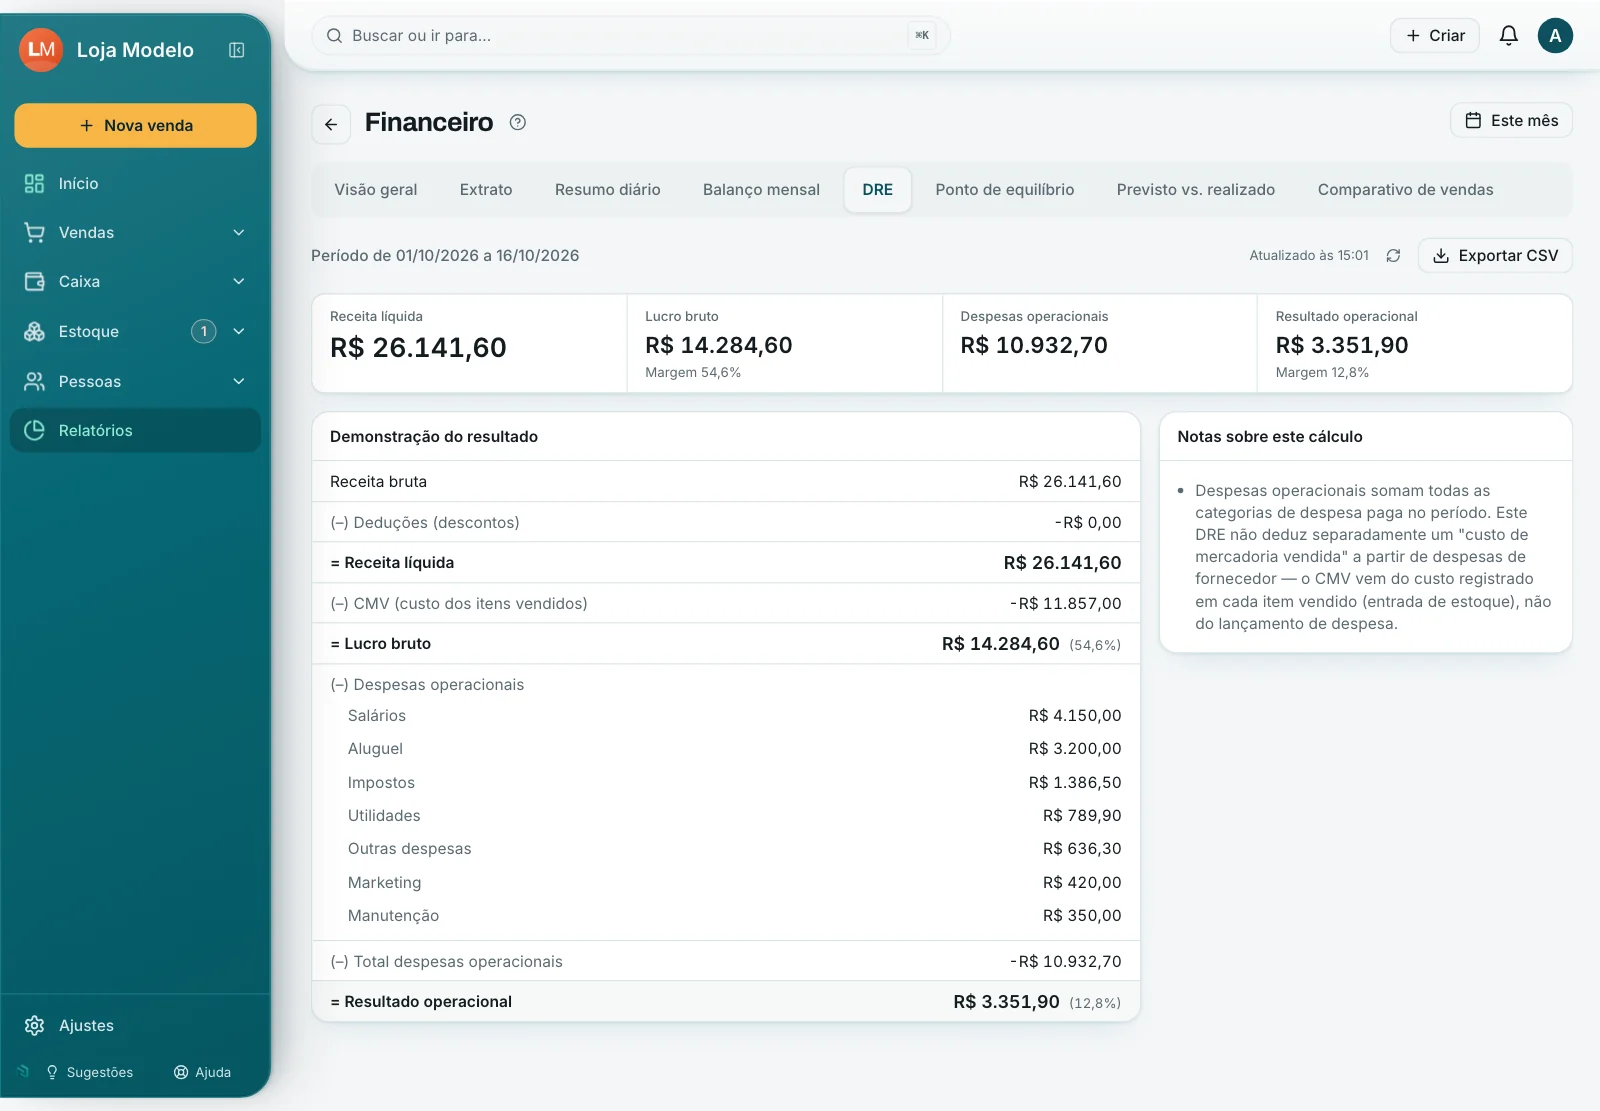Click the Estoque badge showing 1
This screenshot has width=1600, height=1111.
pos(204,331)
